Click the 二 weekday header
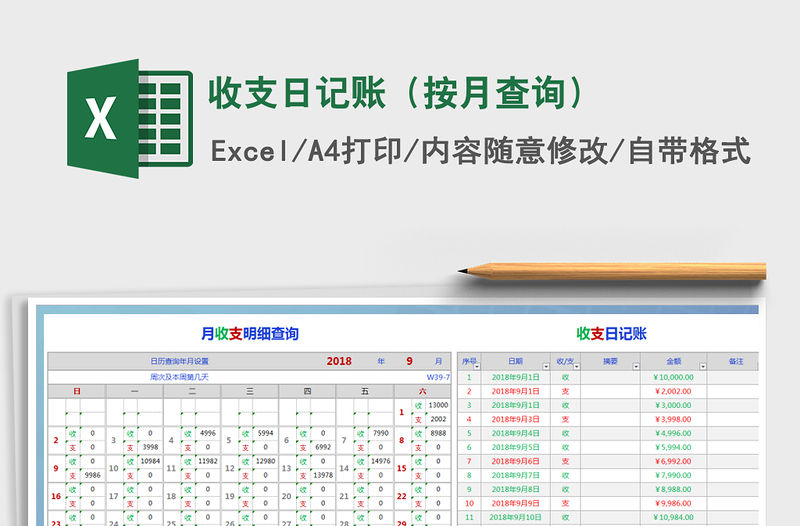 tap(192, 391)
